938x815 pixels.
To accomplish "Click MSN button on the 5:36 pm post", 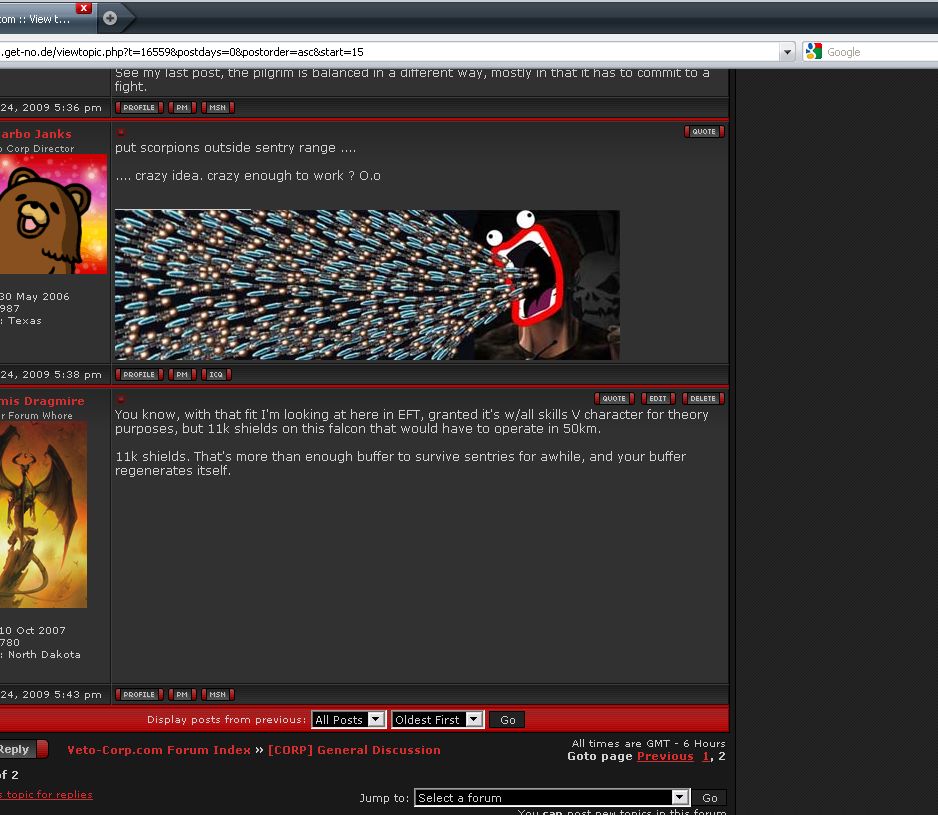I will pyautogui.click(x=218, y=108).
